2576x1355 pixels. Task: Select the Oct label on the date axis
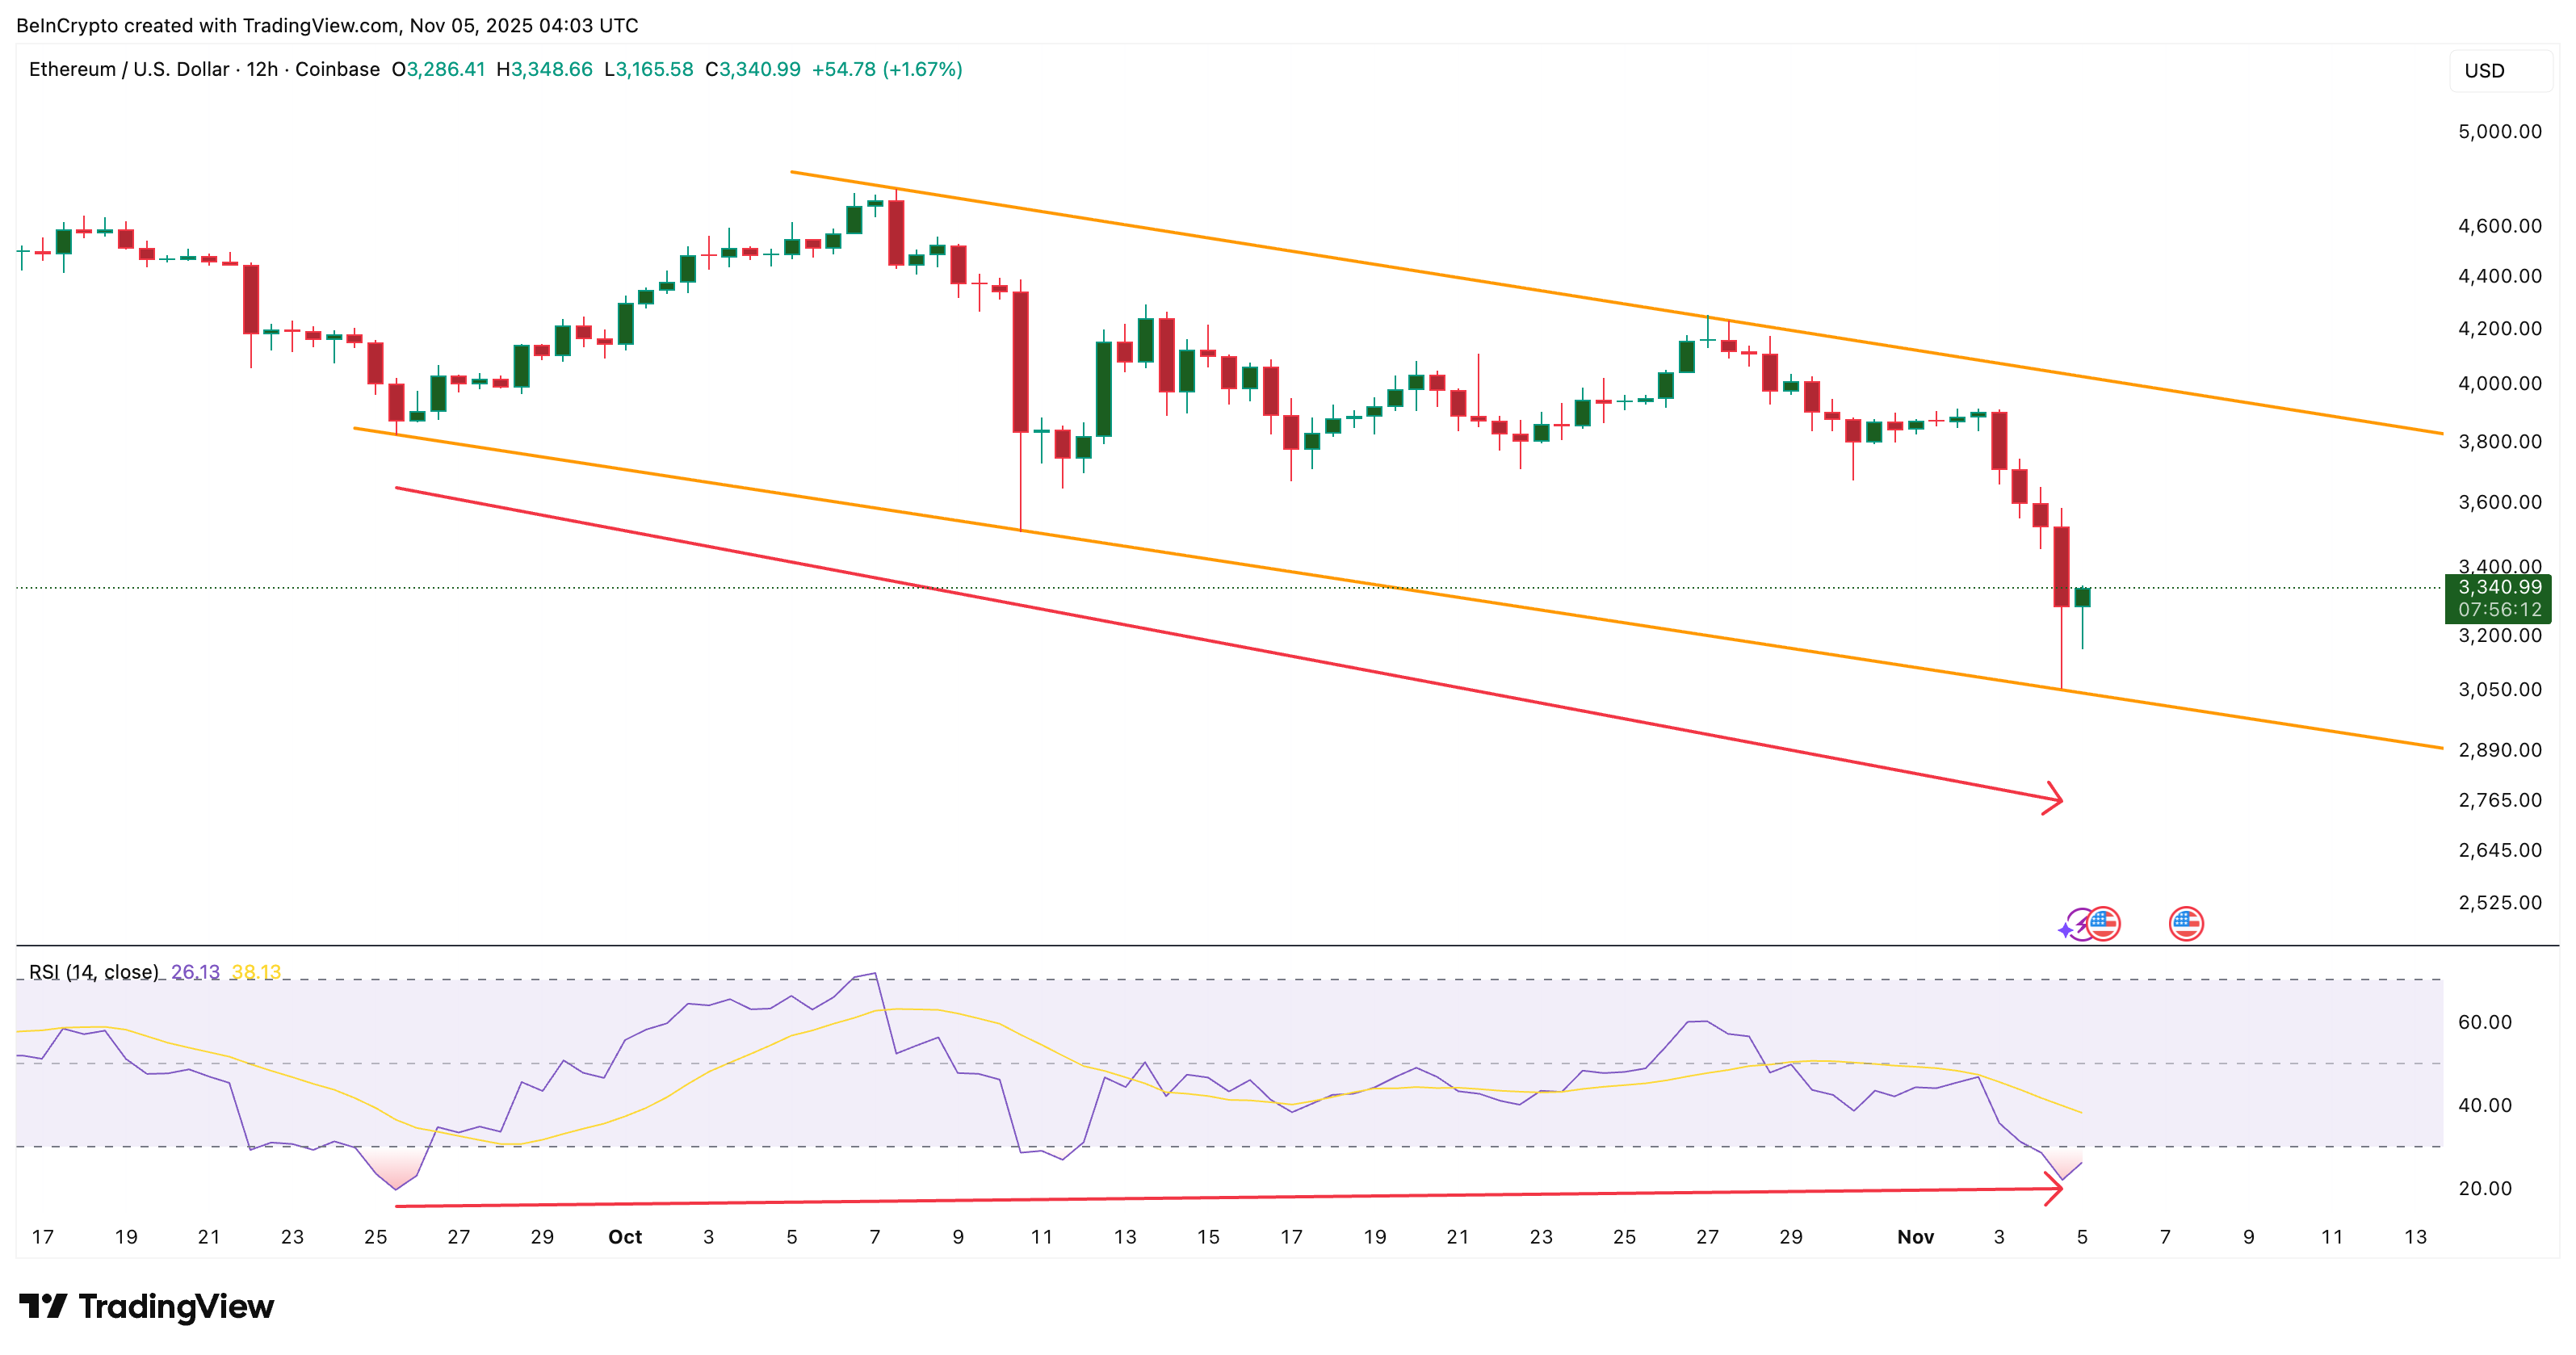(626, 1236)
